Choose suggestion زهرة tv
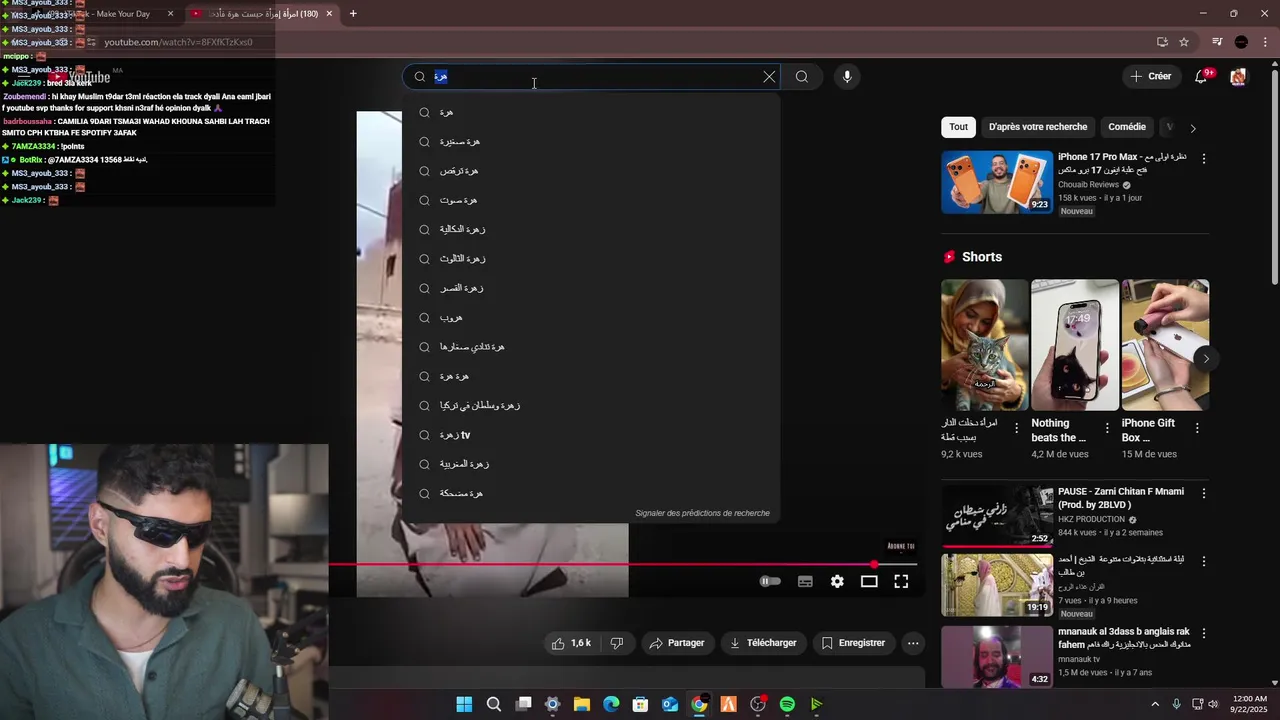This screenshot has width=1280, height=720. click(x=591, y=435)
